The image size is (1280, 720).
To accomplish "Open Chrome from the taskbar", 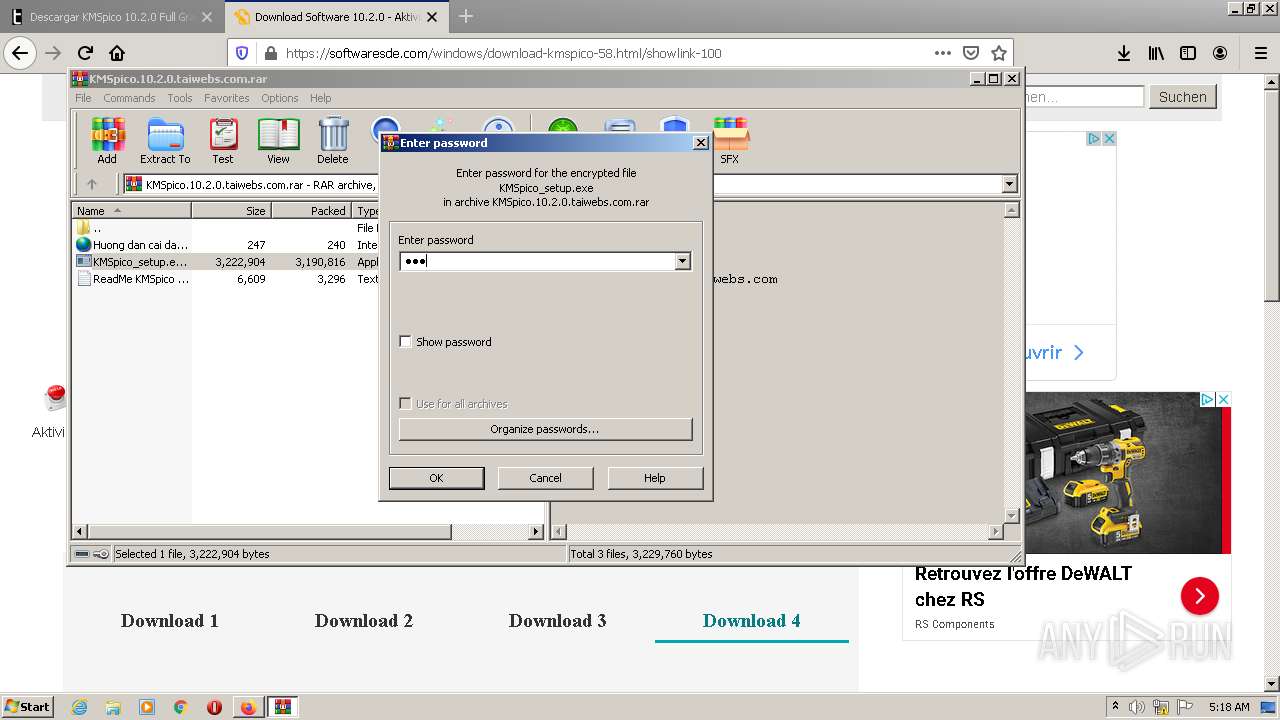I will coord(180,707).
